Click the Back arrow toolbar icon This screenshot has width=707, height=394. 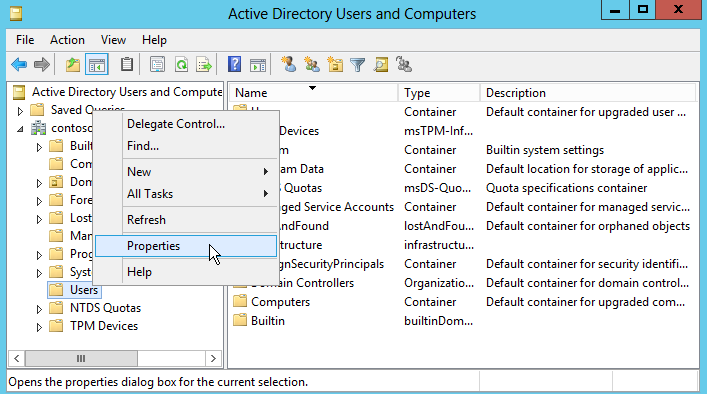19,65
